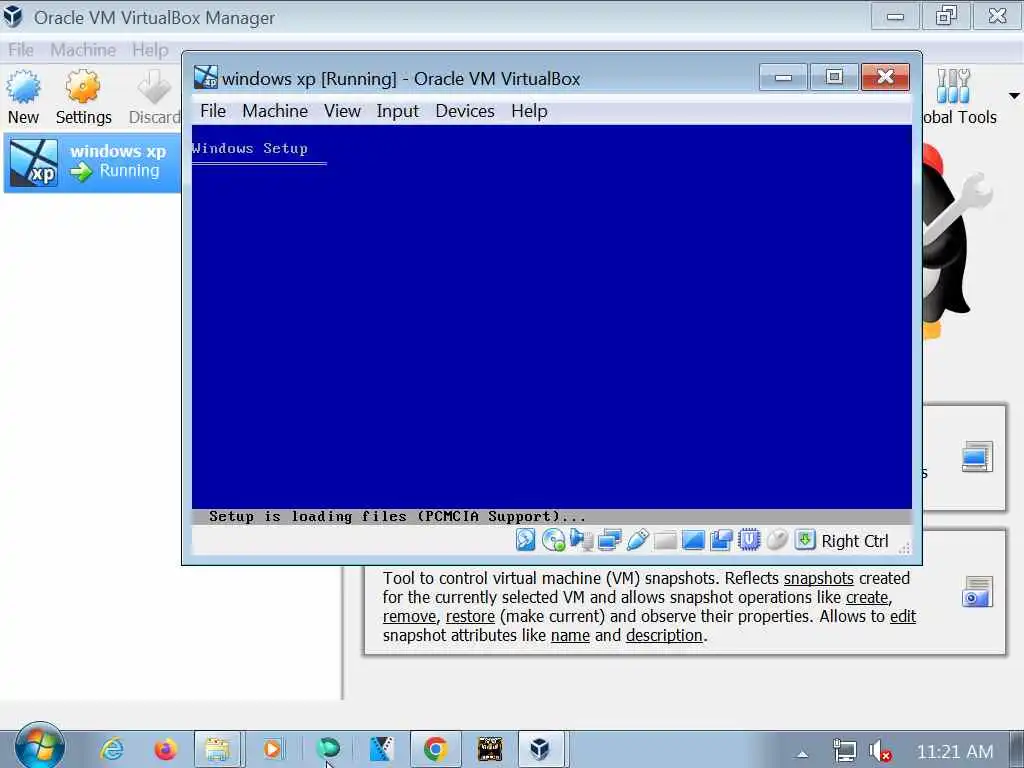
Task: Open the Input menu in VM window
Action: point(397,111)
